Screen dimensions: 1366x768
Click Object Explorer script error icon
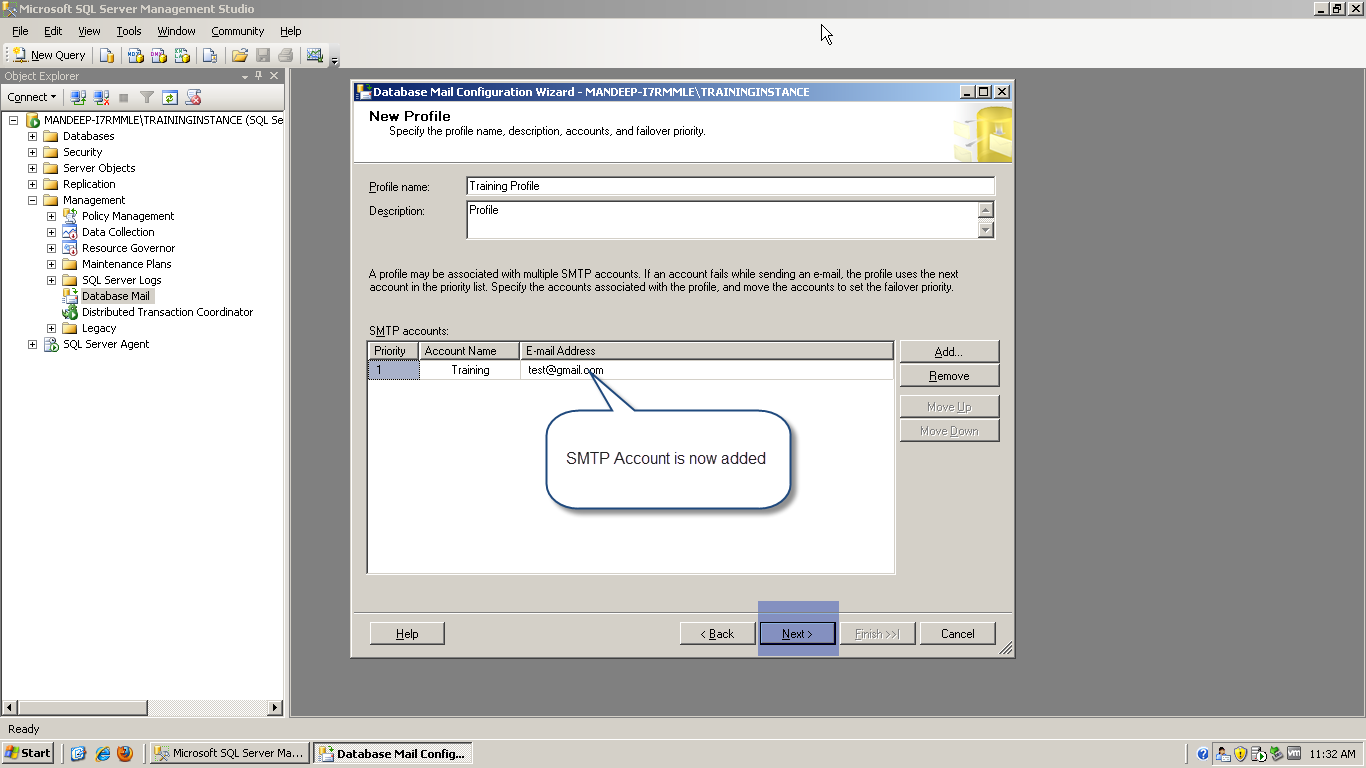[194, 97]
